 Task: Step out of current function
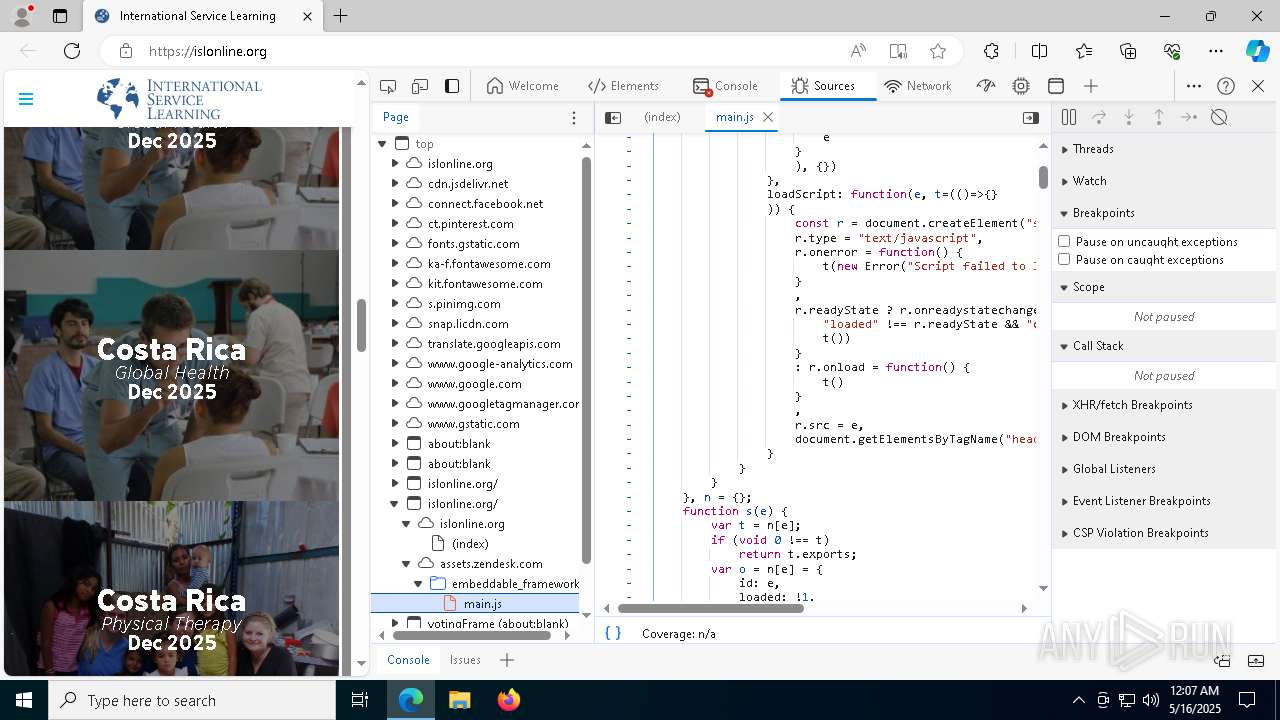[1159, 117]
